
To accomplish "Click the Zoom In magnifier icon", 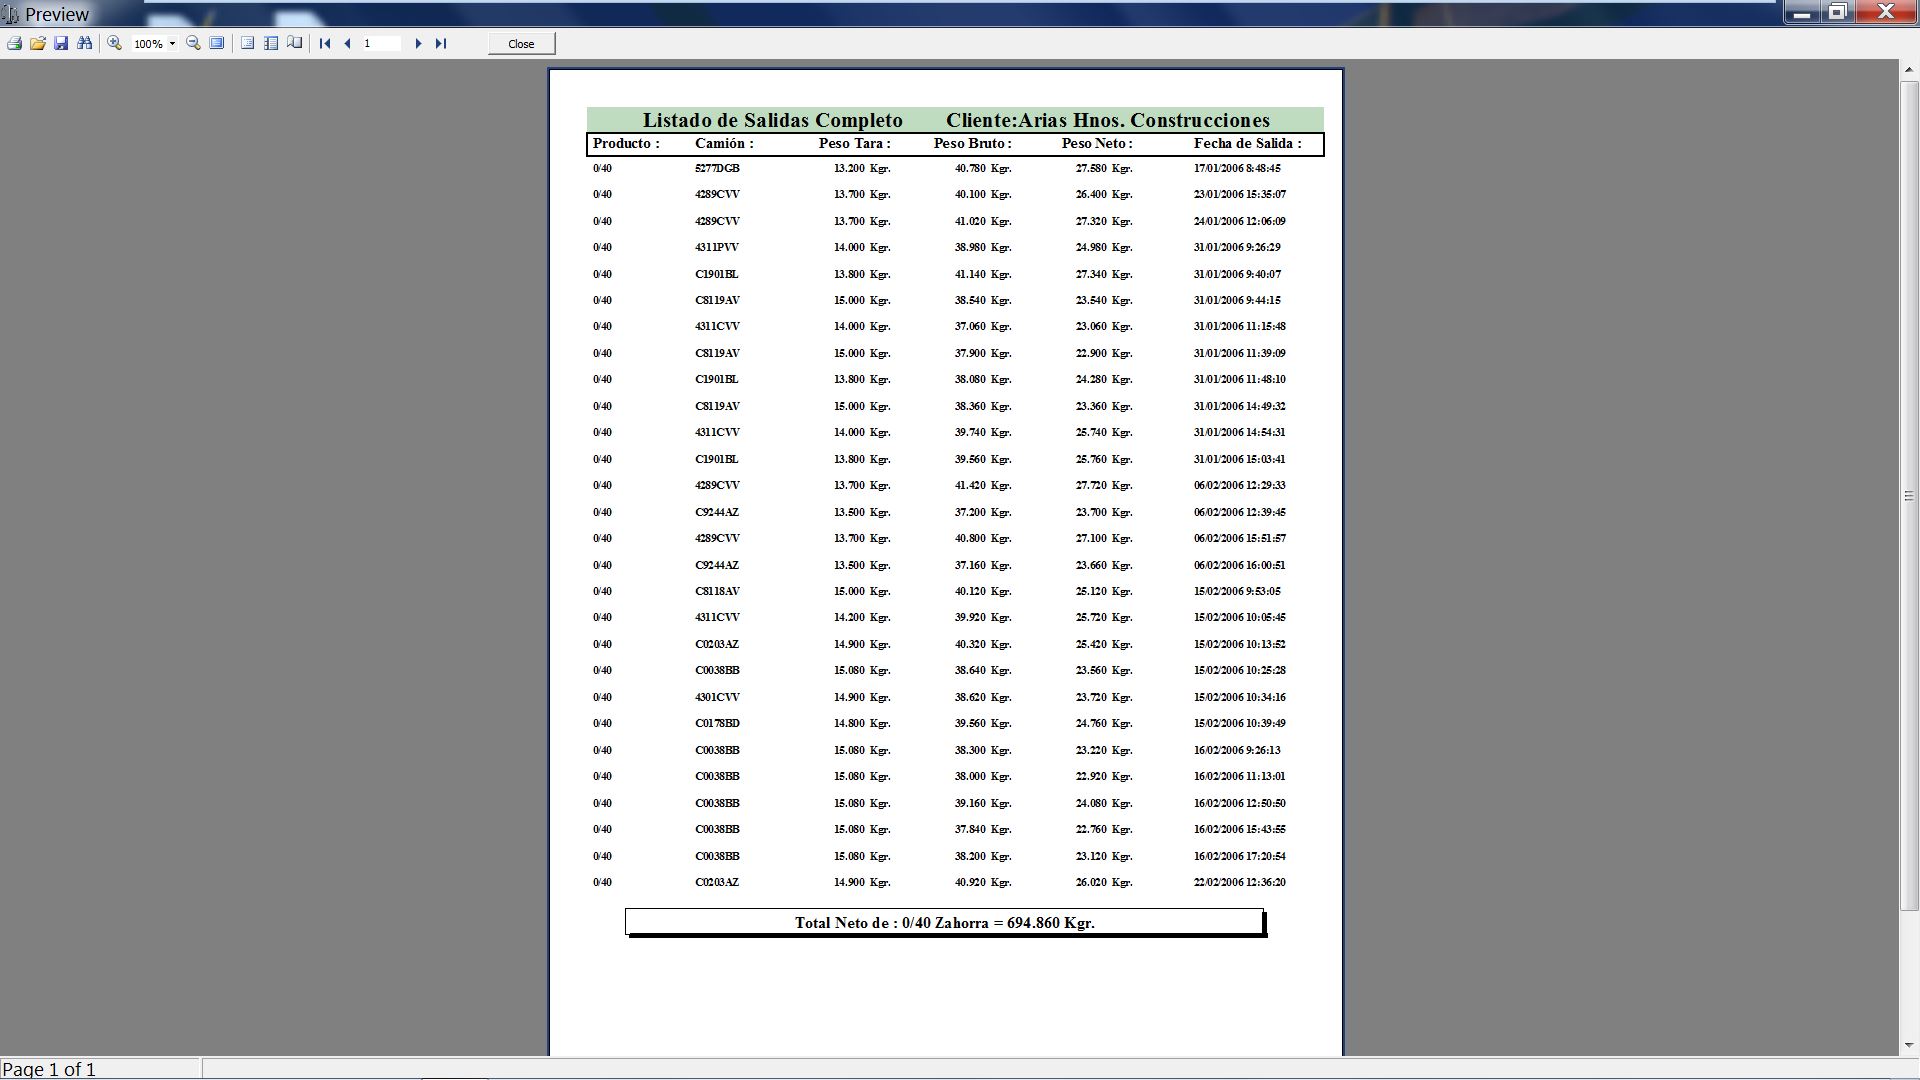I will [115, 44].
